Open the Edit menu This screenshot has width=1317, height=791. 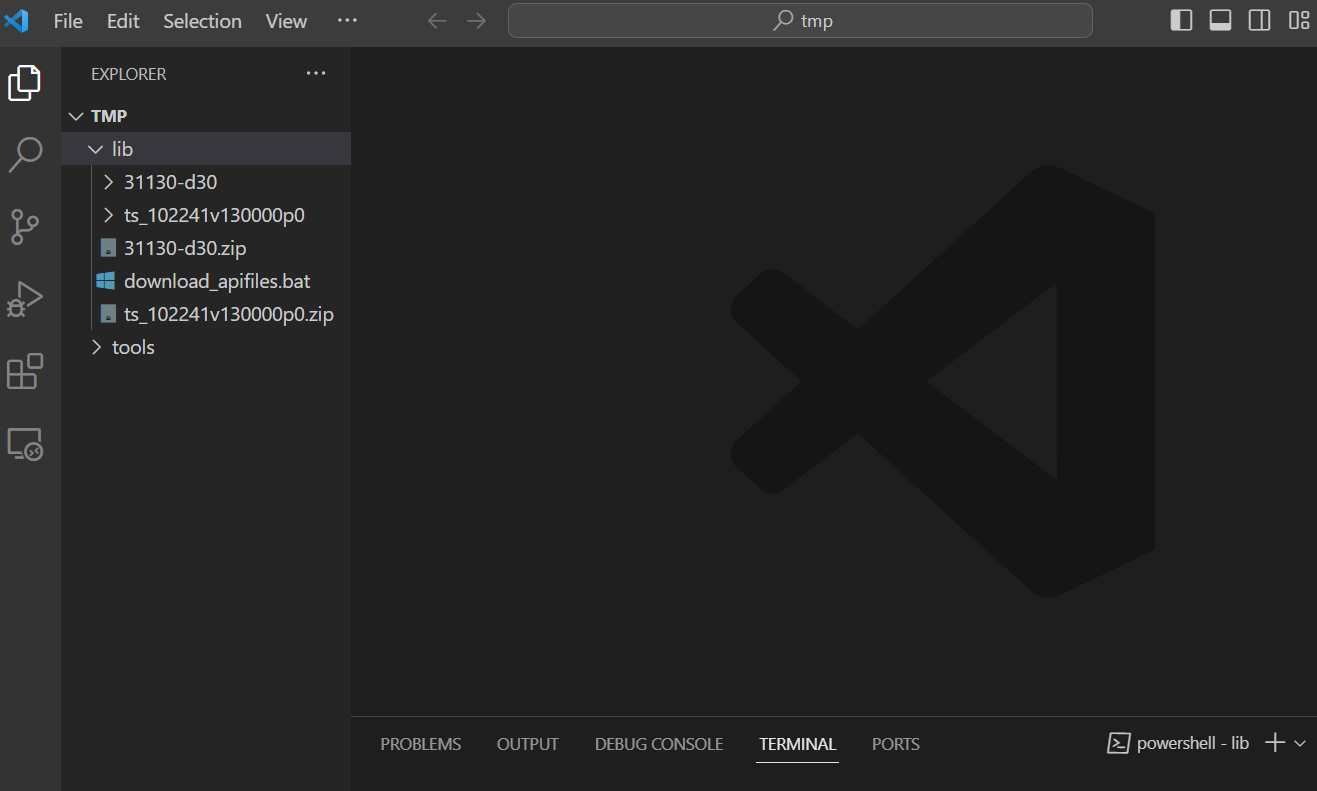123,21
